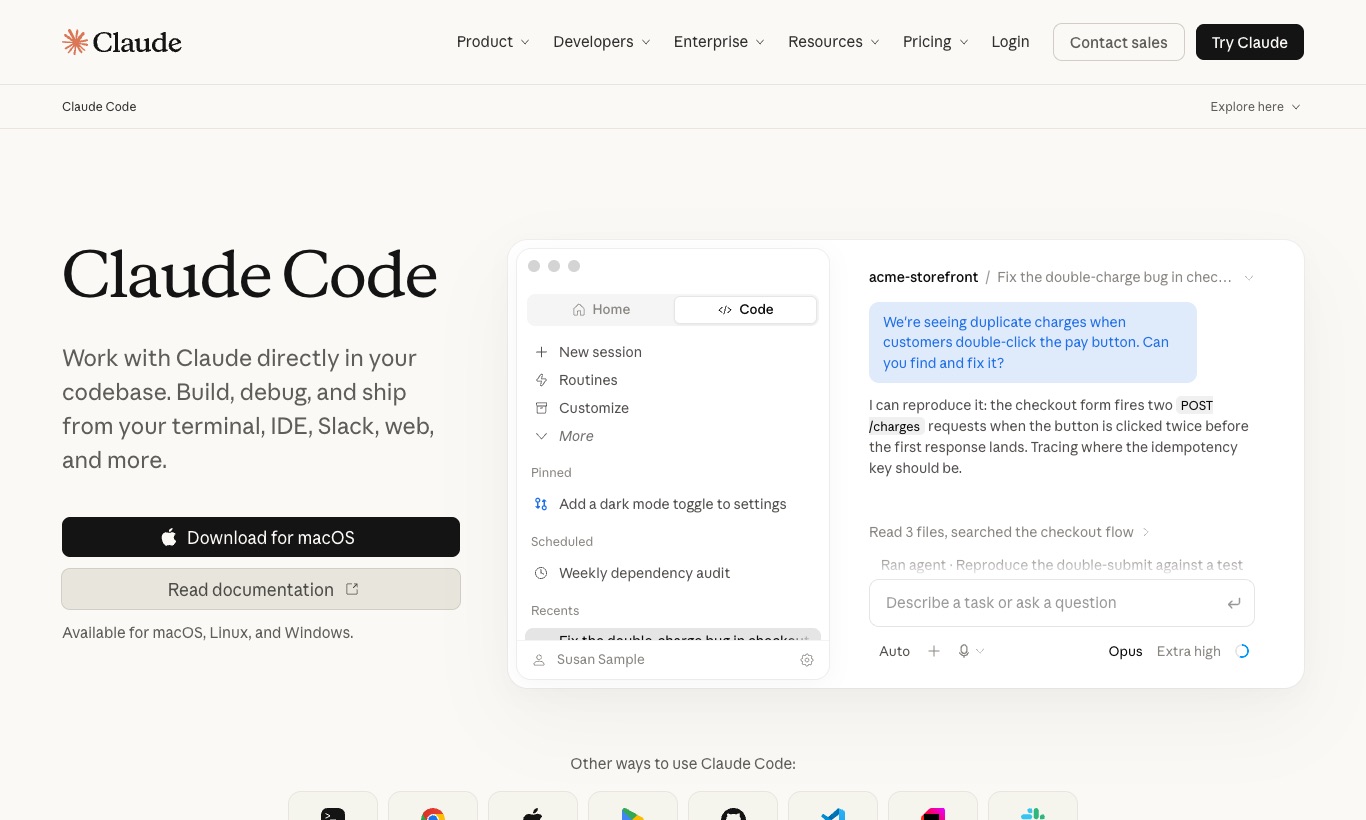The width and height of the screenshot is (1366, 820).
Task: Click pull-request icon beside dark mode toggle task
Action: tap(541, 504)
